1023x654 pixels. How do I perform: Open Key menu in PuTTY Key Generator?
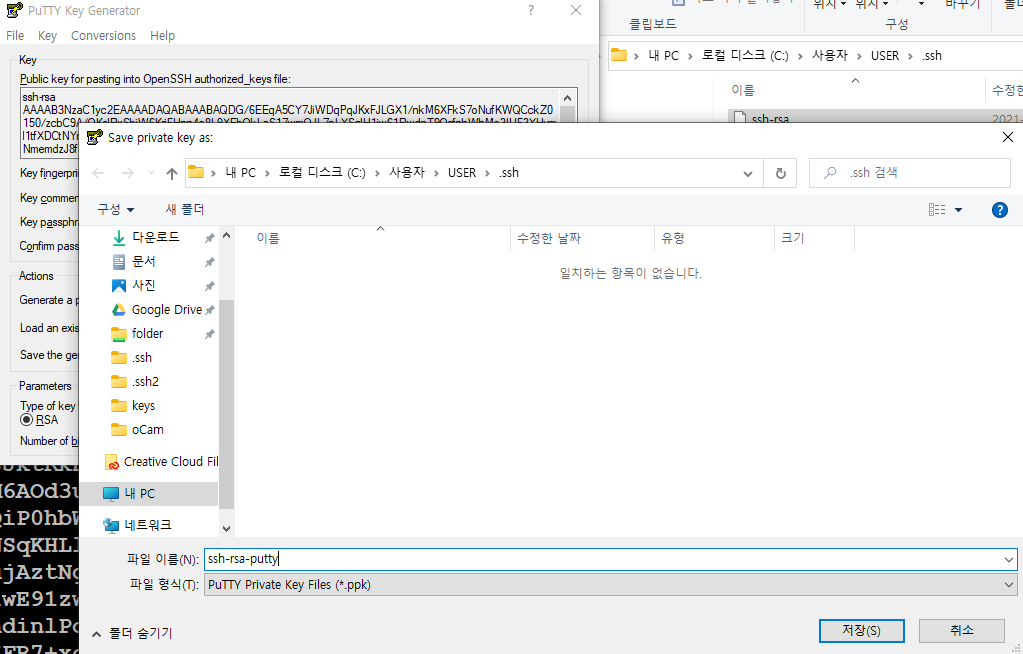click(47, 35)
